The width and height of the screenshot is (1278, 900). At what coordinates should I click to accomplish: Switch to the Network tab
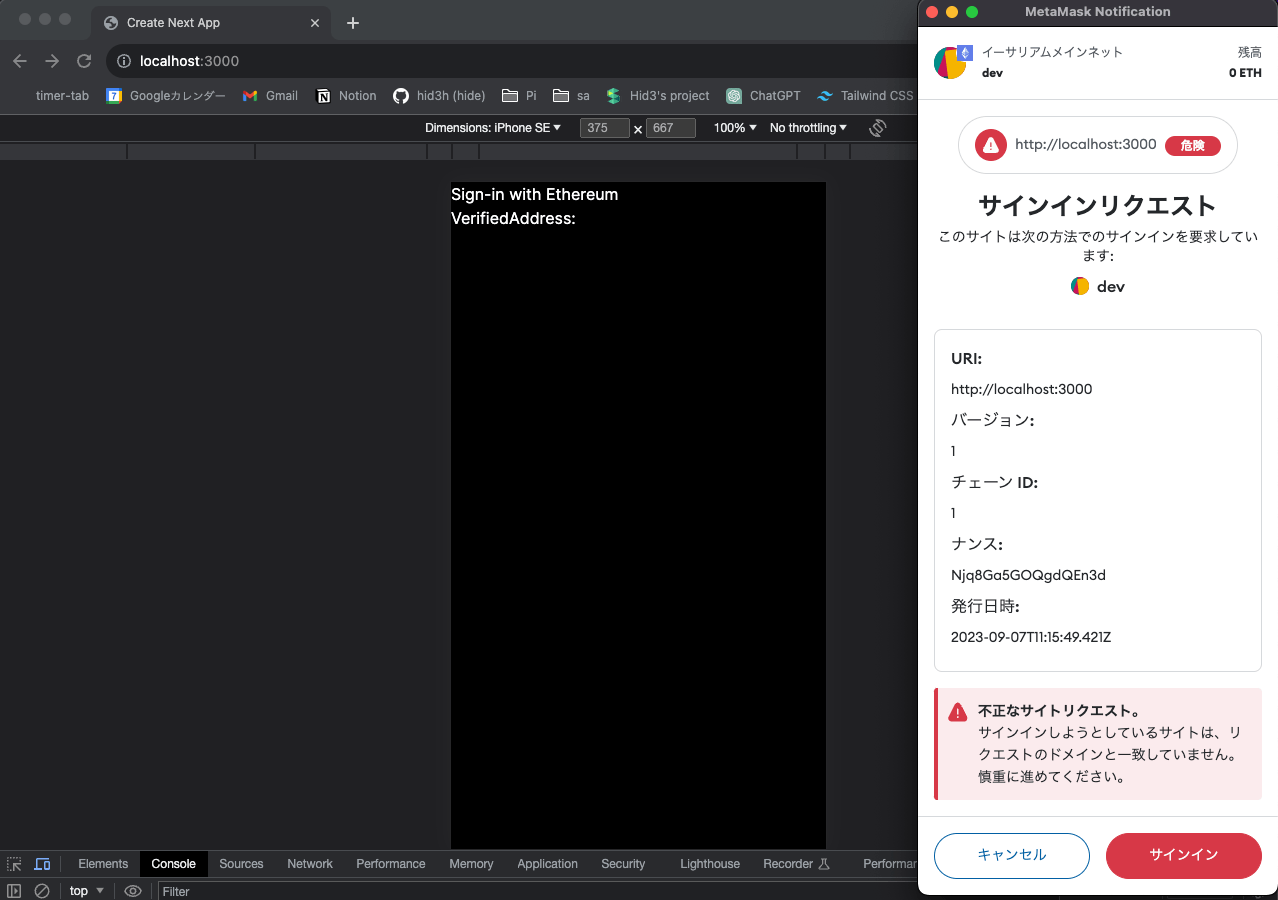pos(310,864)
